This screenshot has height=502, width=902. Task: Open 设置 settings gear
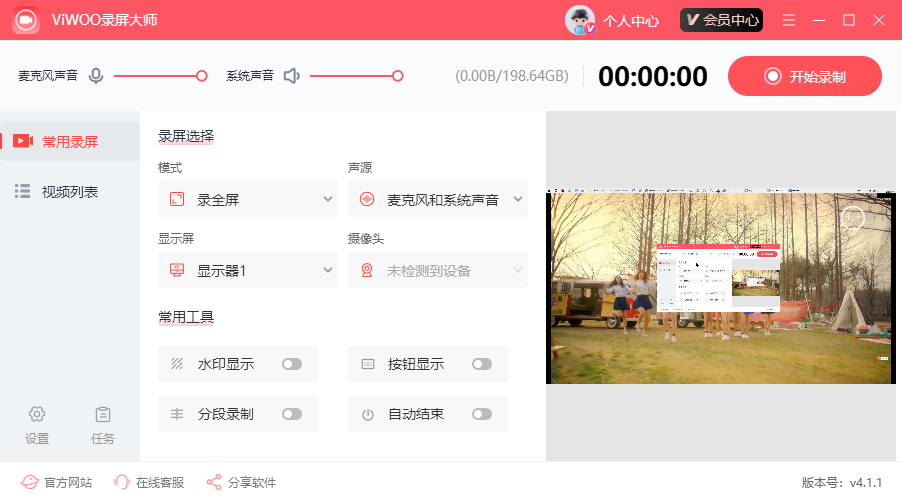(x=37, y=425)
